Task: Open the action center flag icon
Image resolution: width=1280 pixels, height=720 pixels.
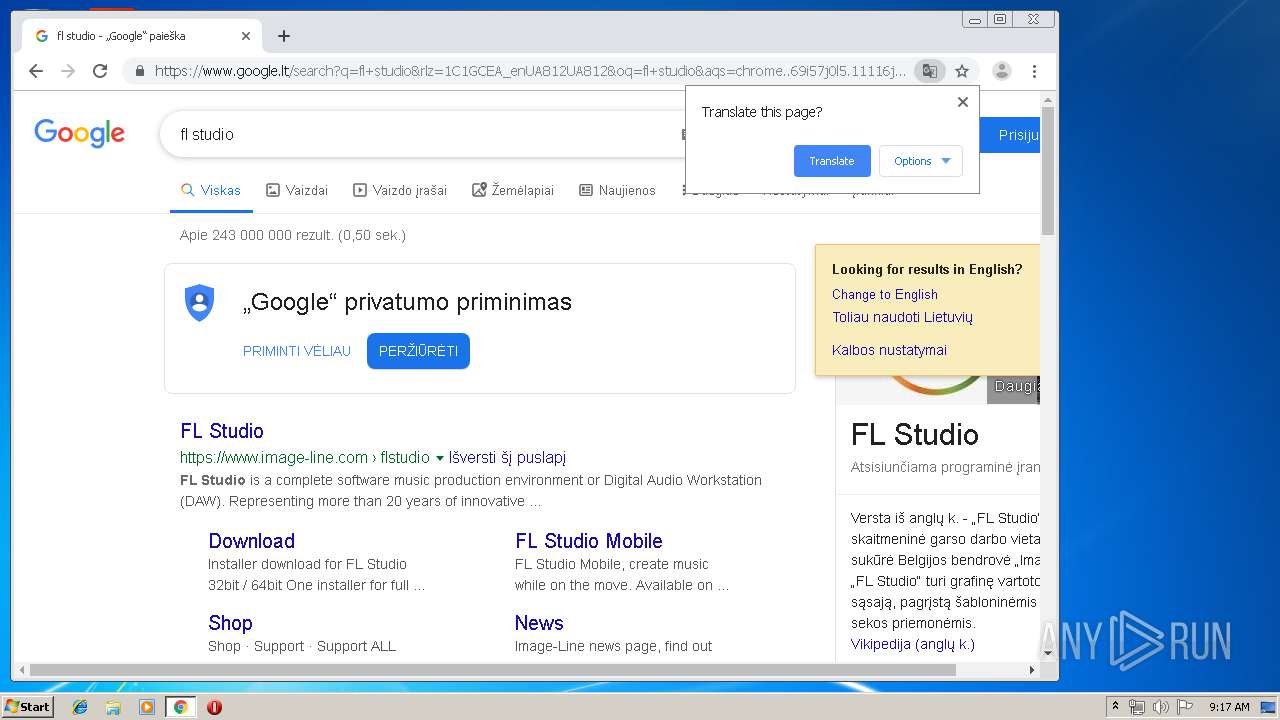Action: point(1184,707)
